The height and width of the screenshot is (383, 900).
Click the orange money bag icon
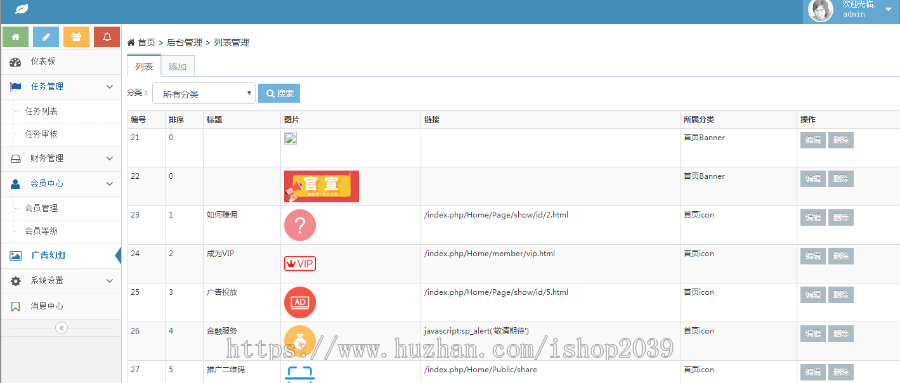pyautogui.click(x=300, y=341)
